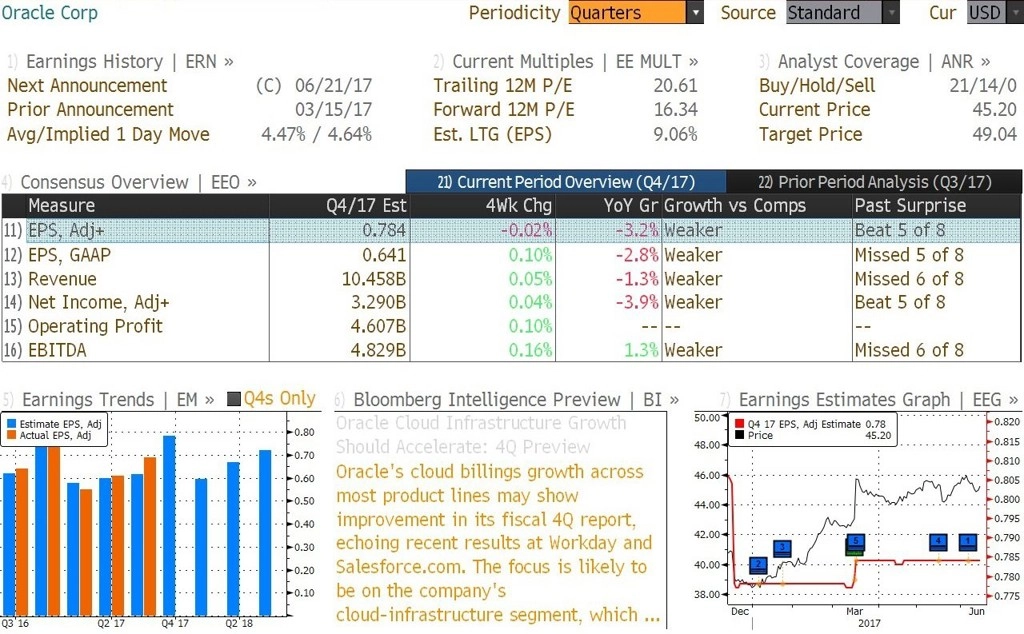Toggle the Q4s Only checkbox

[233, 398]
